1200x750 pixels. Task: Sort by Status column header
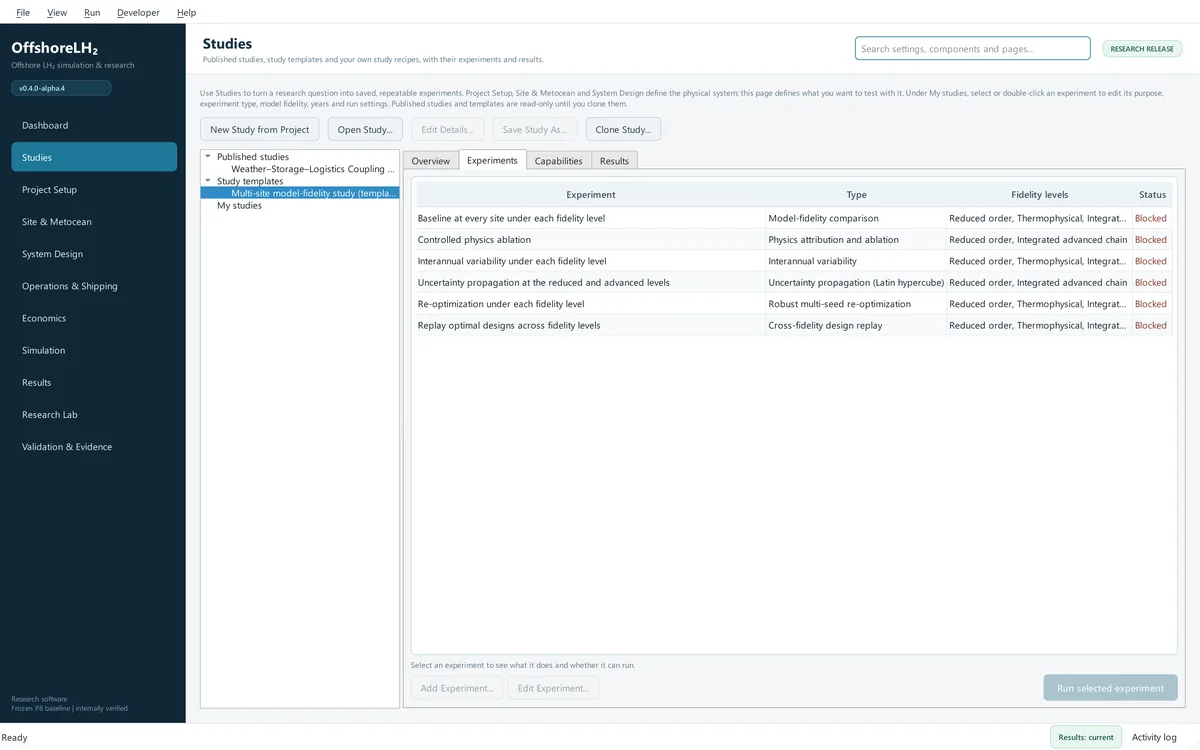[x=1152, y=195]
